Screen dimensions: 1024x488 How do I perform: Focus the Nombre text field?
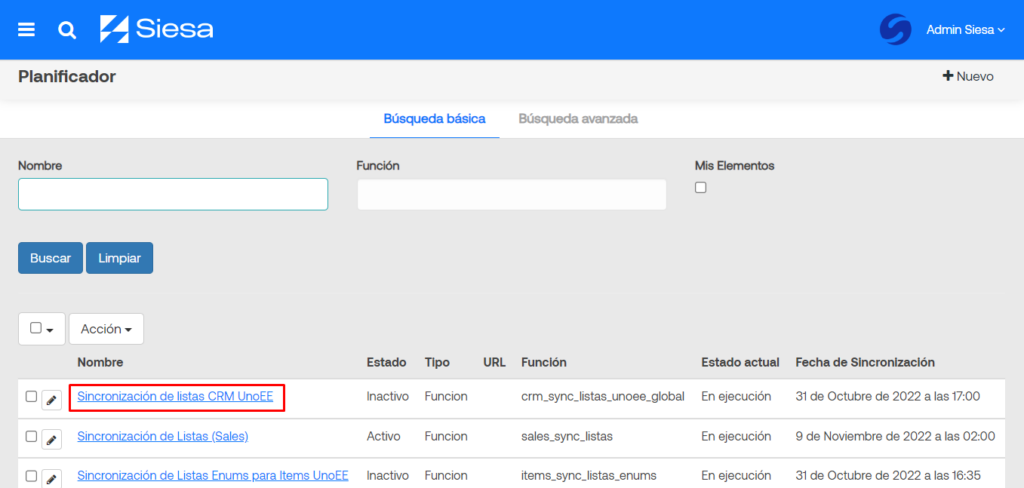173,194
